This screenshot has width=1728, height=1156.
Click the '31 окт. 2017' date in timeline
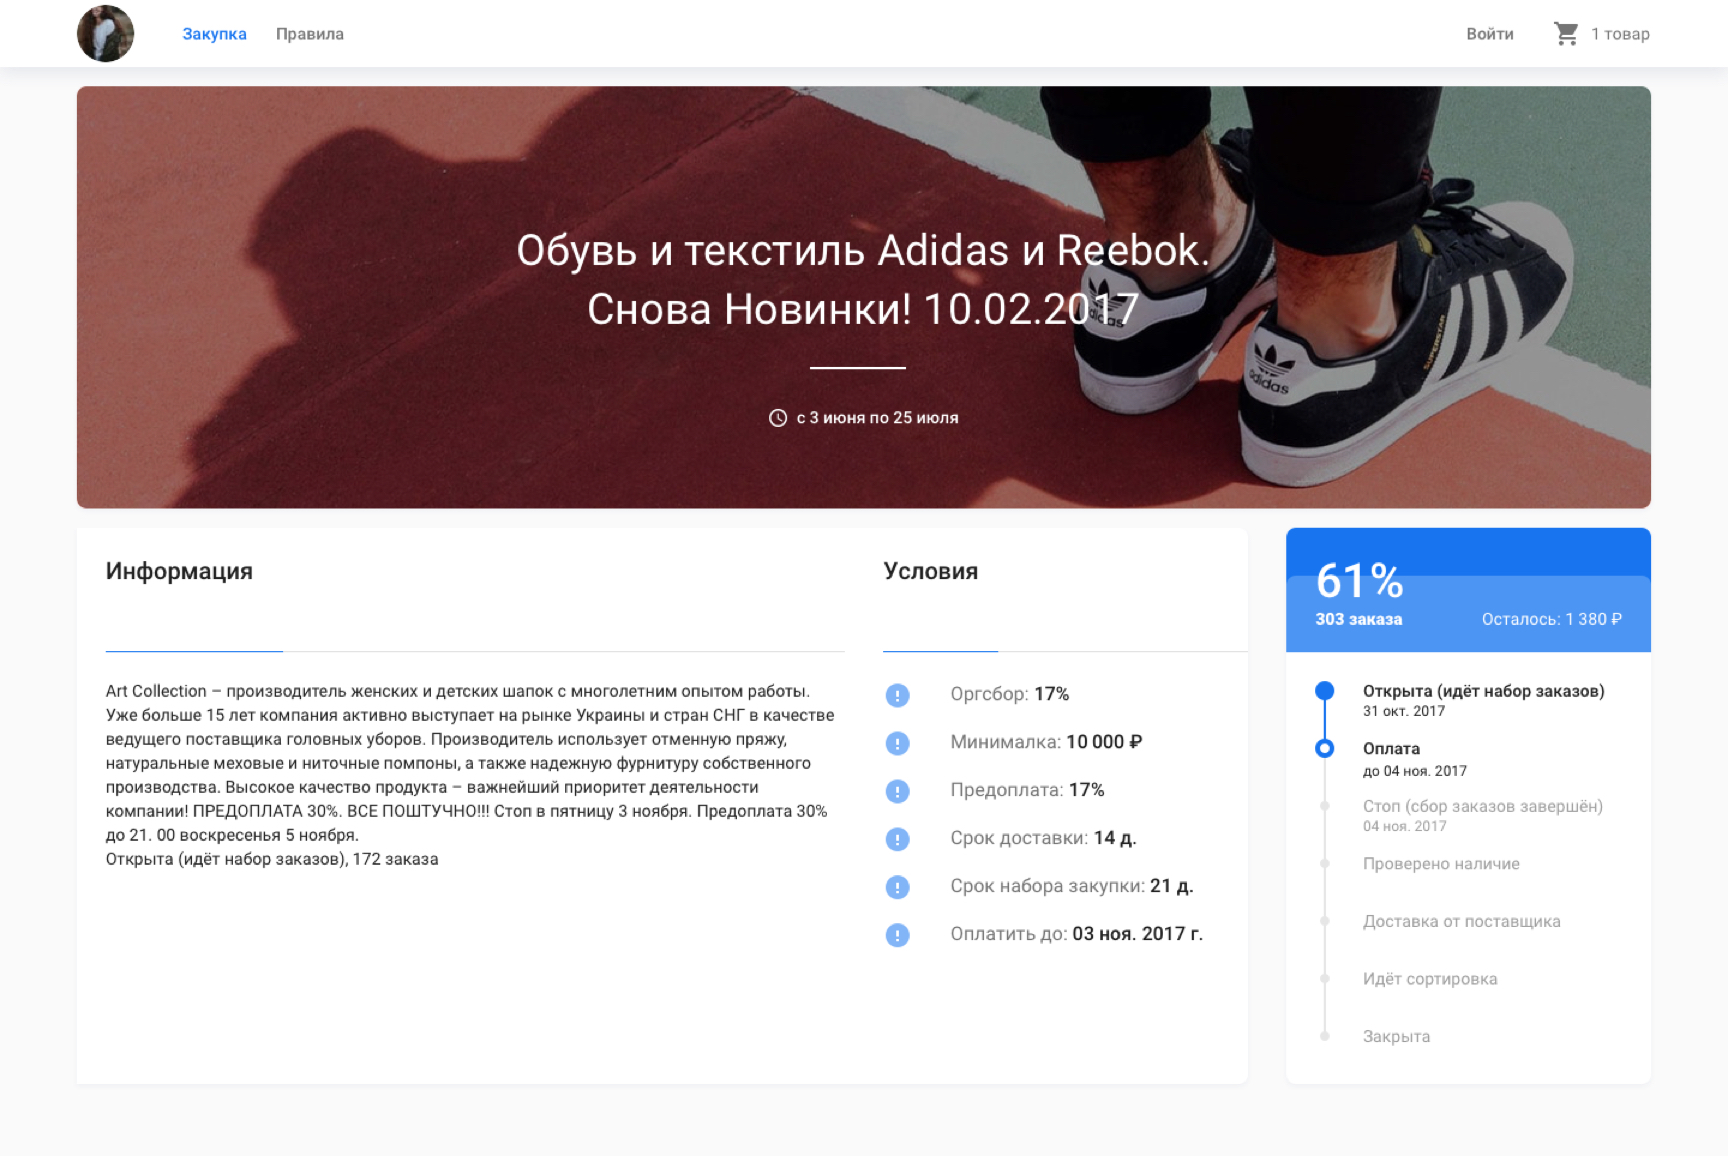pyautogui.click(x=1403, y=711)
